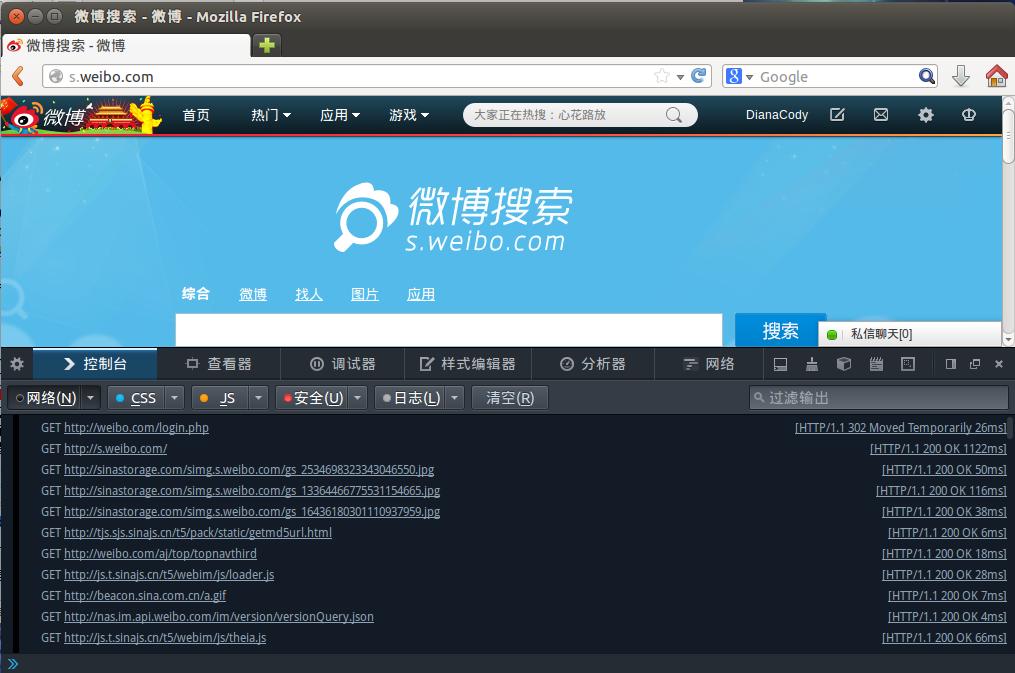Screen dimensions: 1015x673
Task: Open the 热门 dropdown in Weibo navbar
Action: (x=270, y=115)
